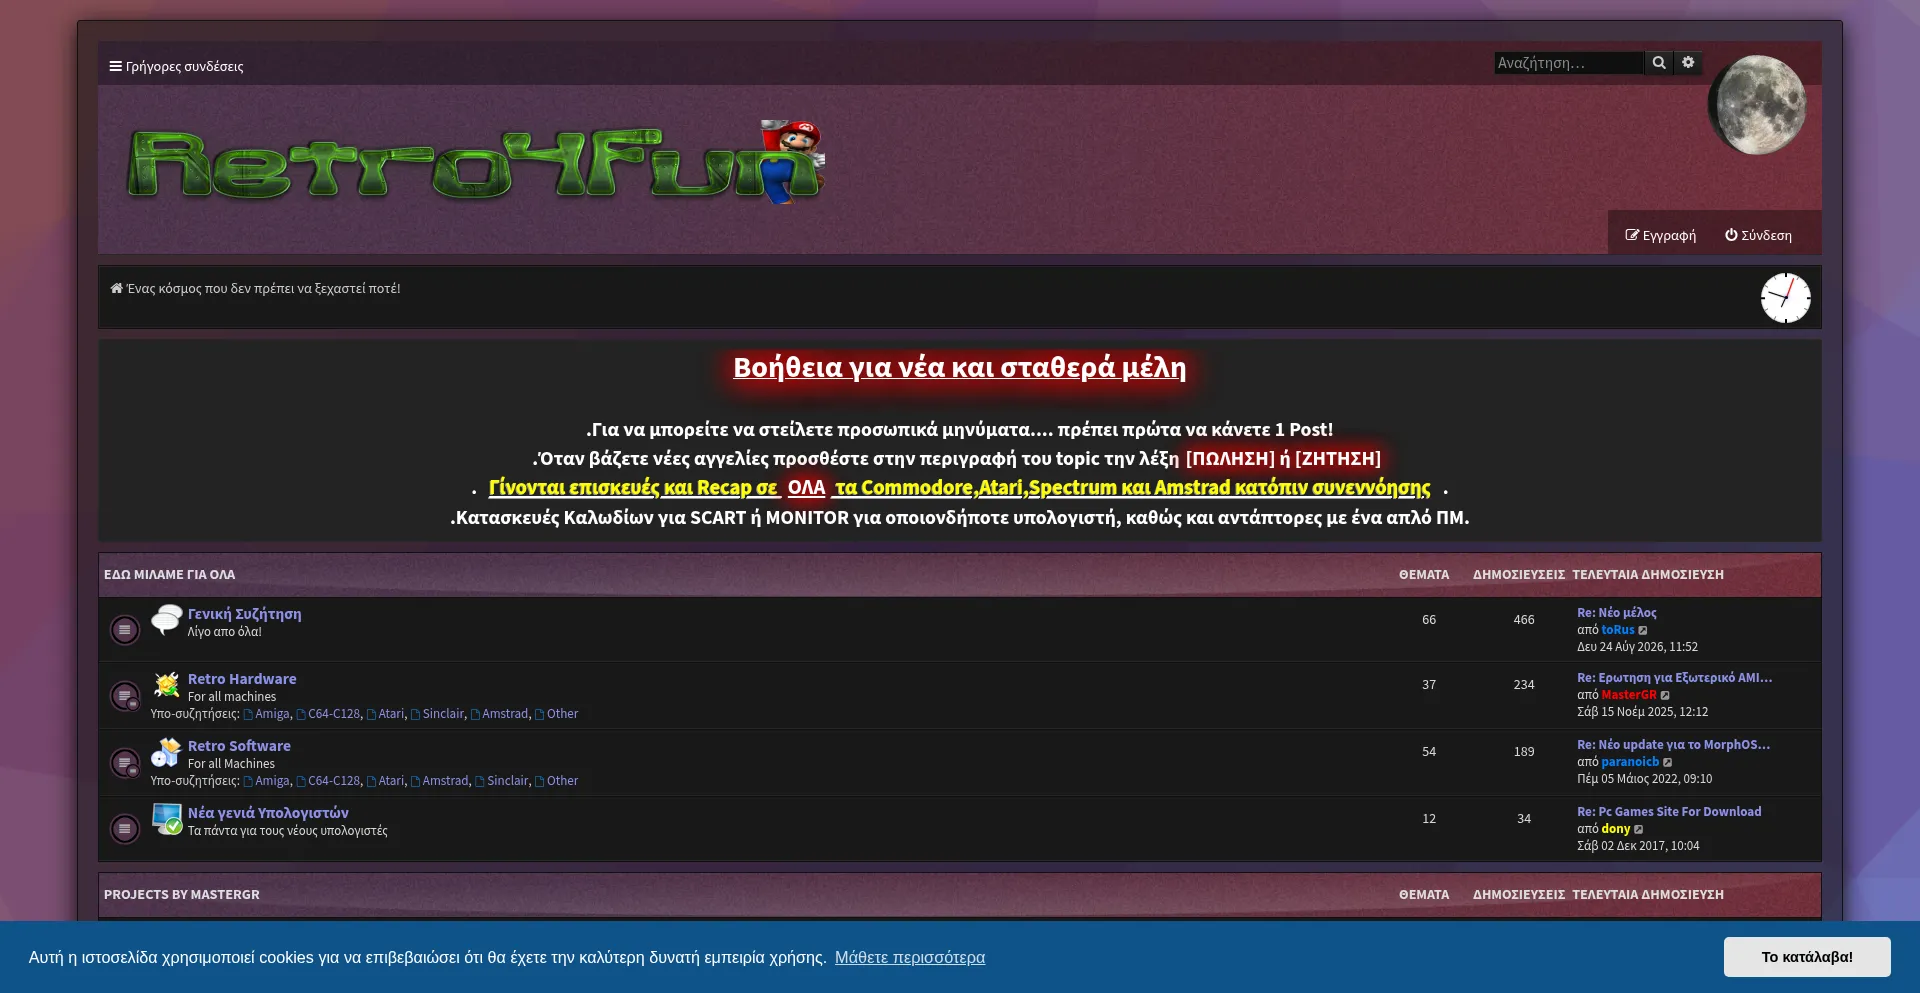Open last post Re: Νέο μέλος
This screenshot has width=1920, height=993.
coord(1617,613)
